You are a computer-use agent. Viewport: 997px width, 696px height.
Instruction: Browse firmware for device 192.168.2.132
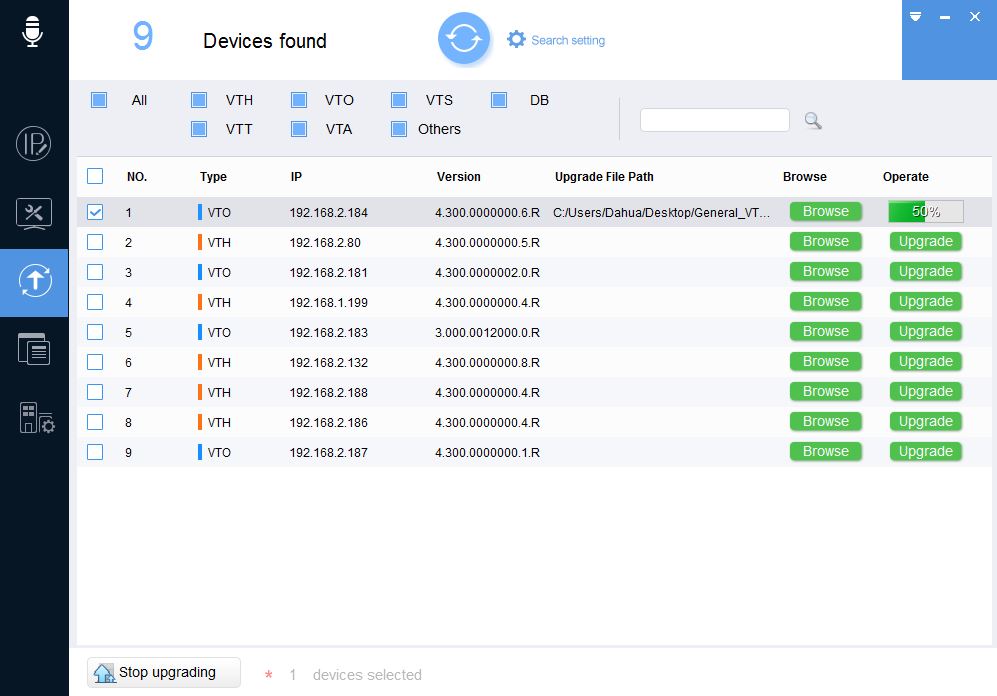(825, 362)
